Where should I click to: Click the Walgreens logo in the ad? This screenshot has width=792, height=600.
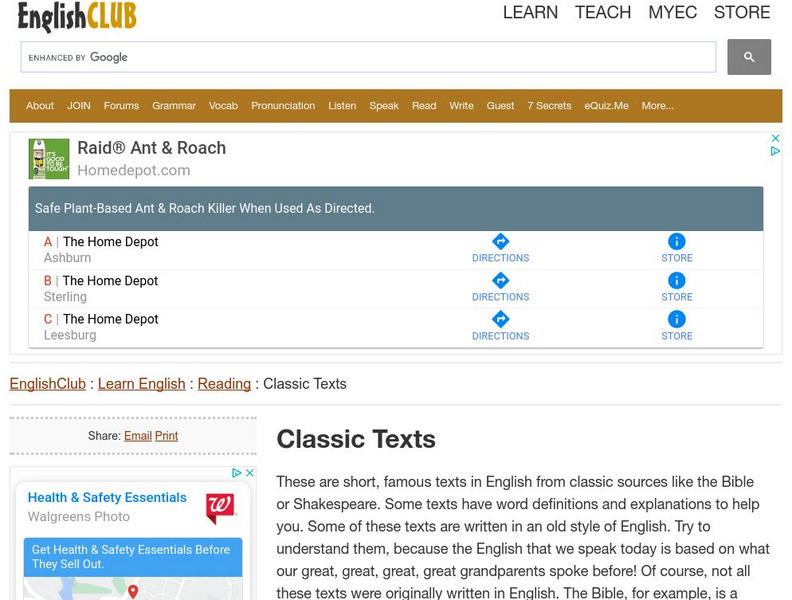[x=220, y=508]
